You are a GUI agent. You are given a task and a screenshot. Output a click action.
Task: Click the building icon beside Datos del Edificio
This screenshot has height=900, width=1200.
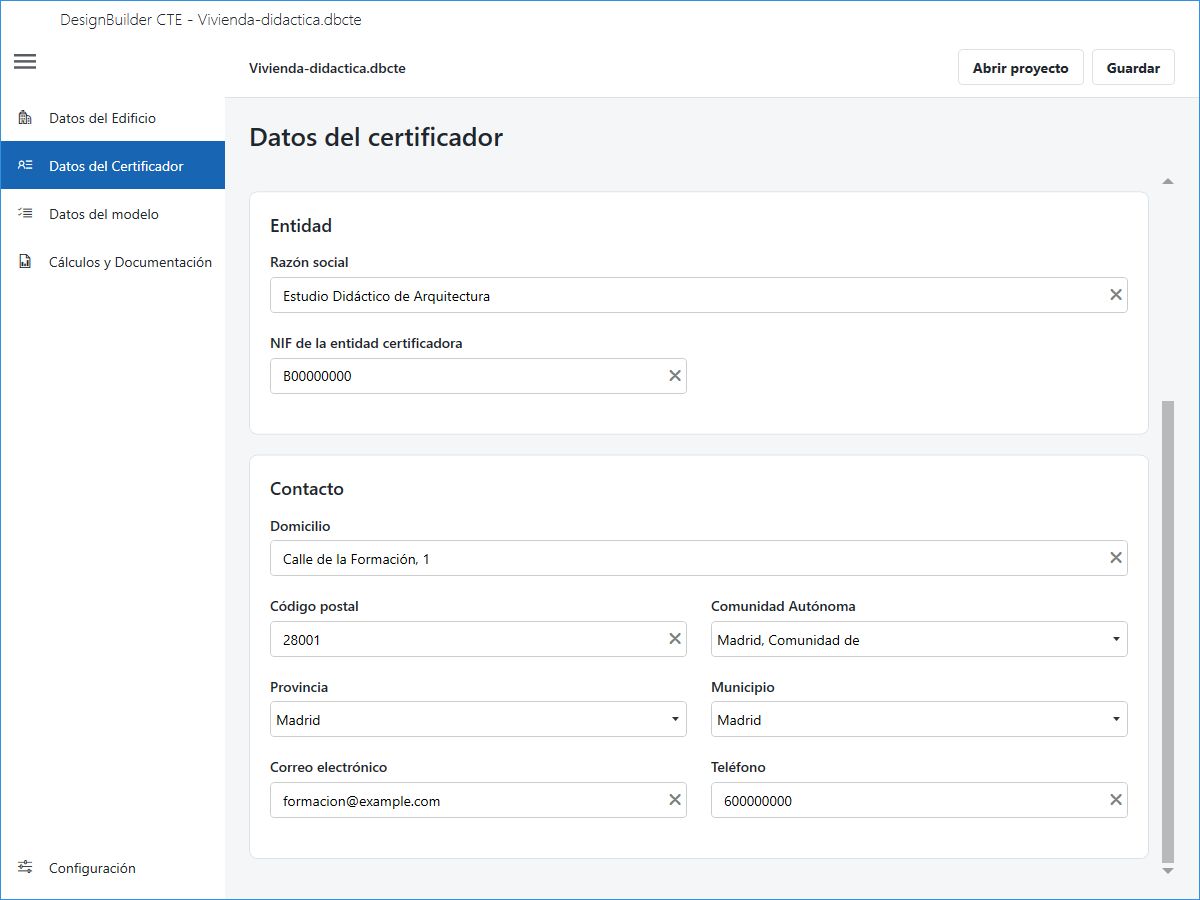pos(25,118)
